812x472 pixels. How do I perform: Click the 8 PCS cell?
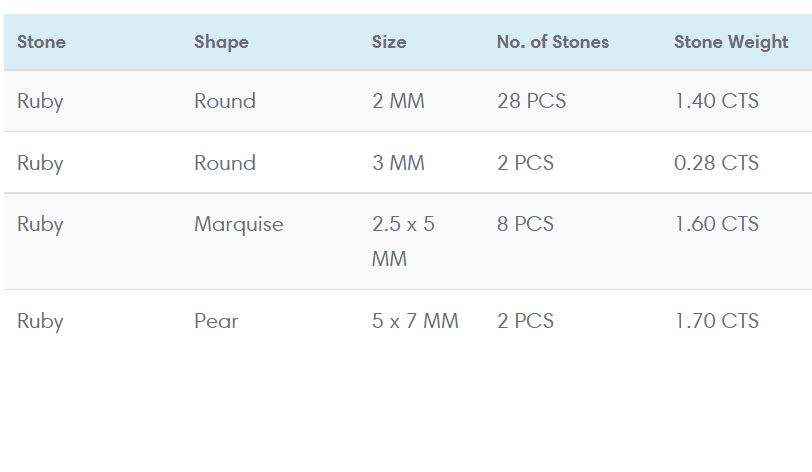coord(525,224)
